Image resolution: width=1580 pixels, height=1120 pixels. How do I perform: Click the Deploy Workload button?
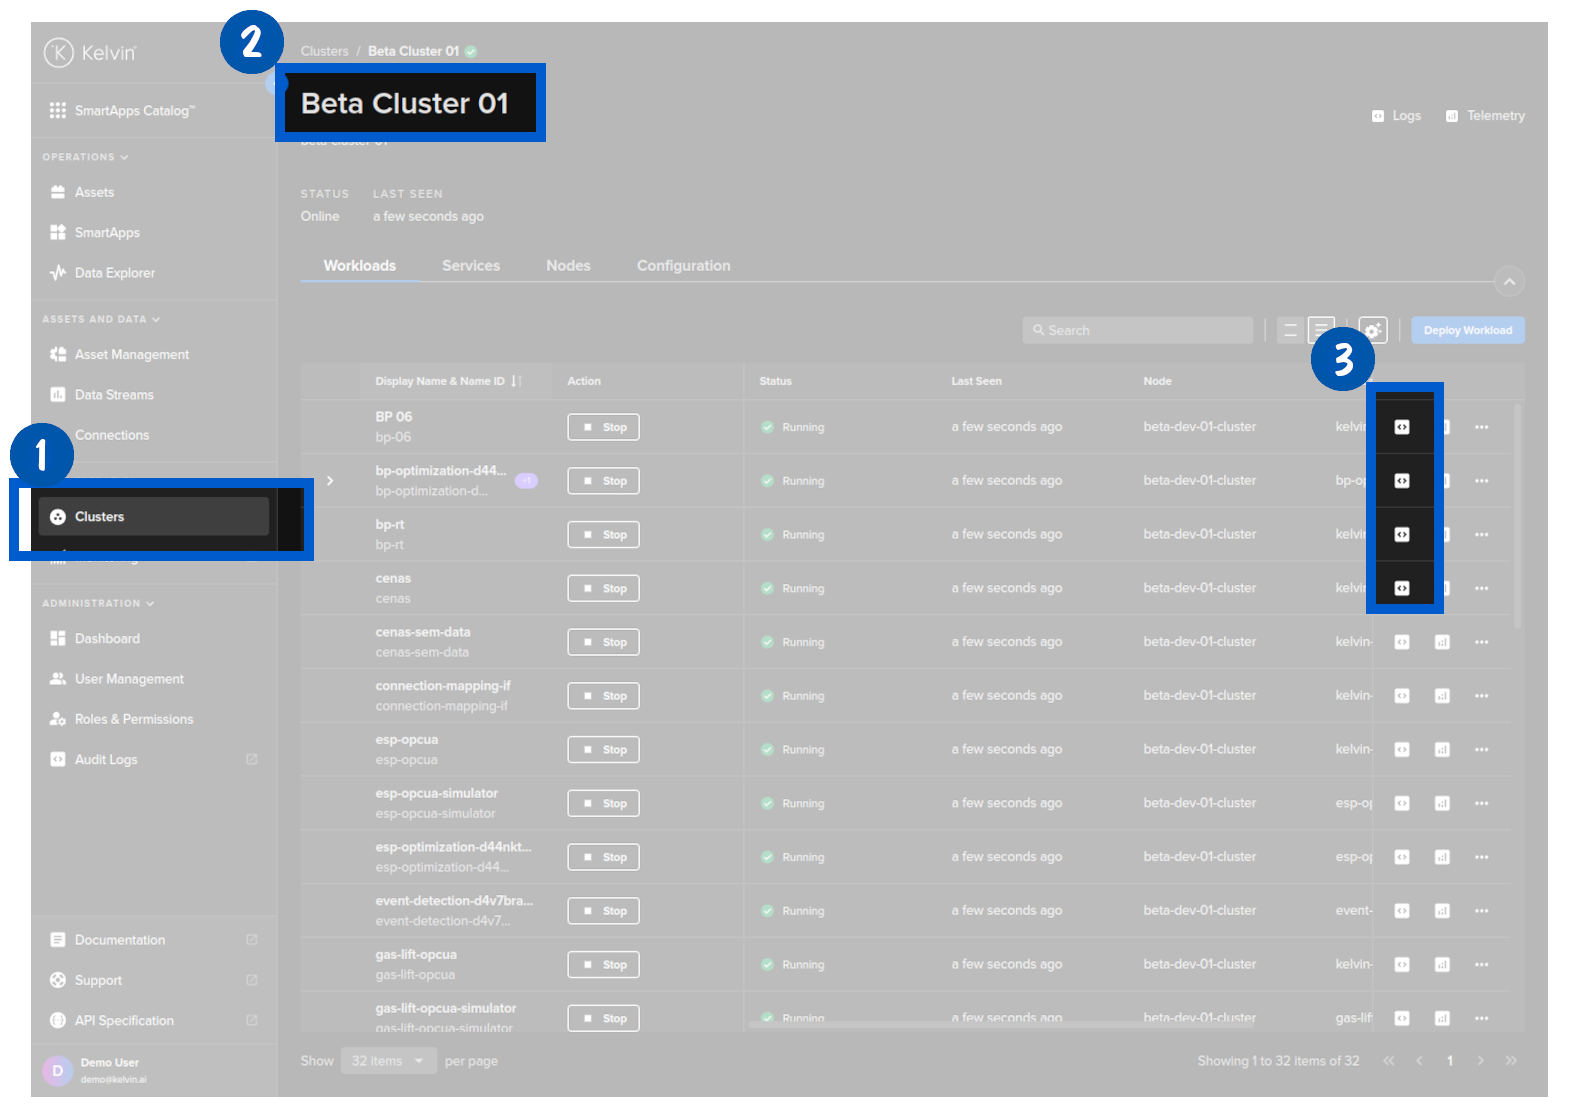[1467, 330]
